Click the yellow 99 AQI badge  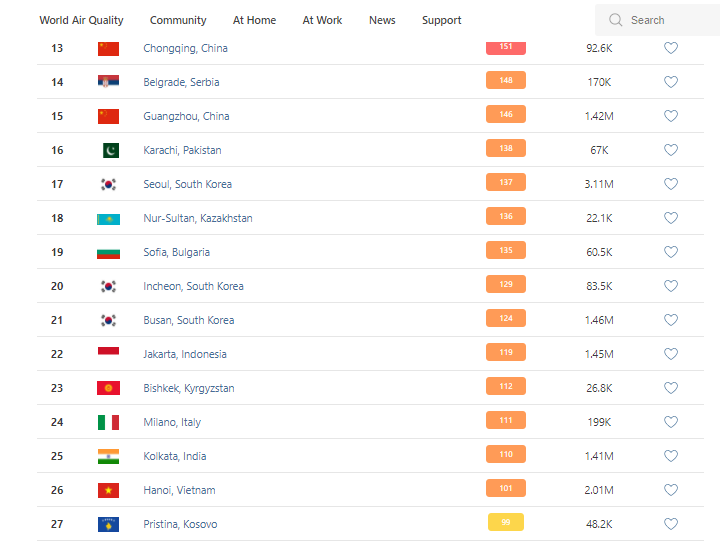[506, 522]
